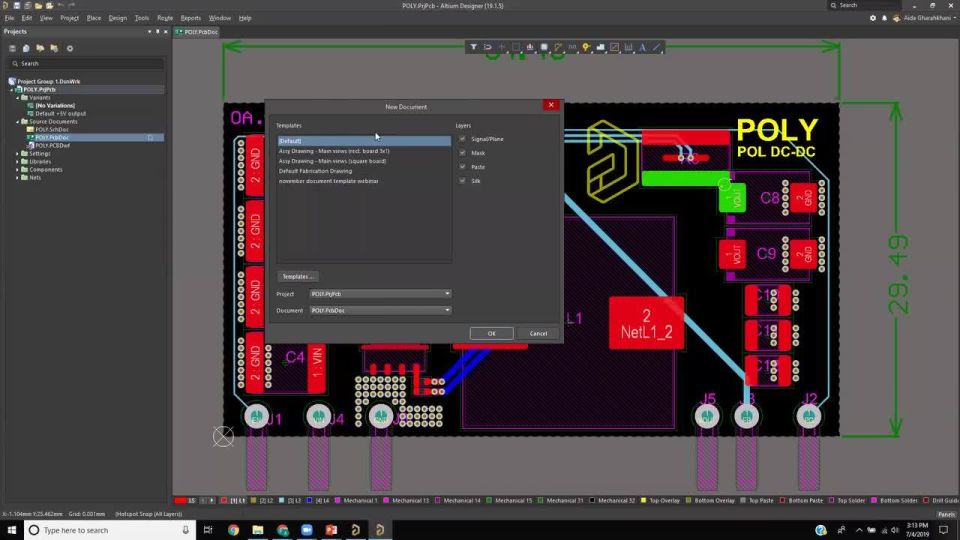Viewport: 960px width, 540px height.
Task: Click the Undo arrow in the title bar
Action: (61, 6)
